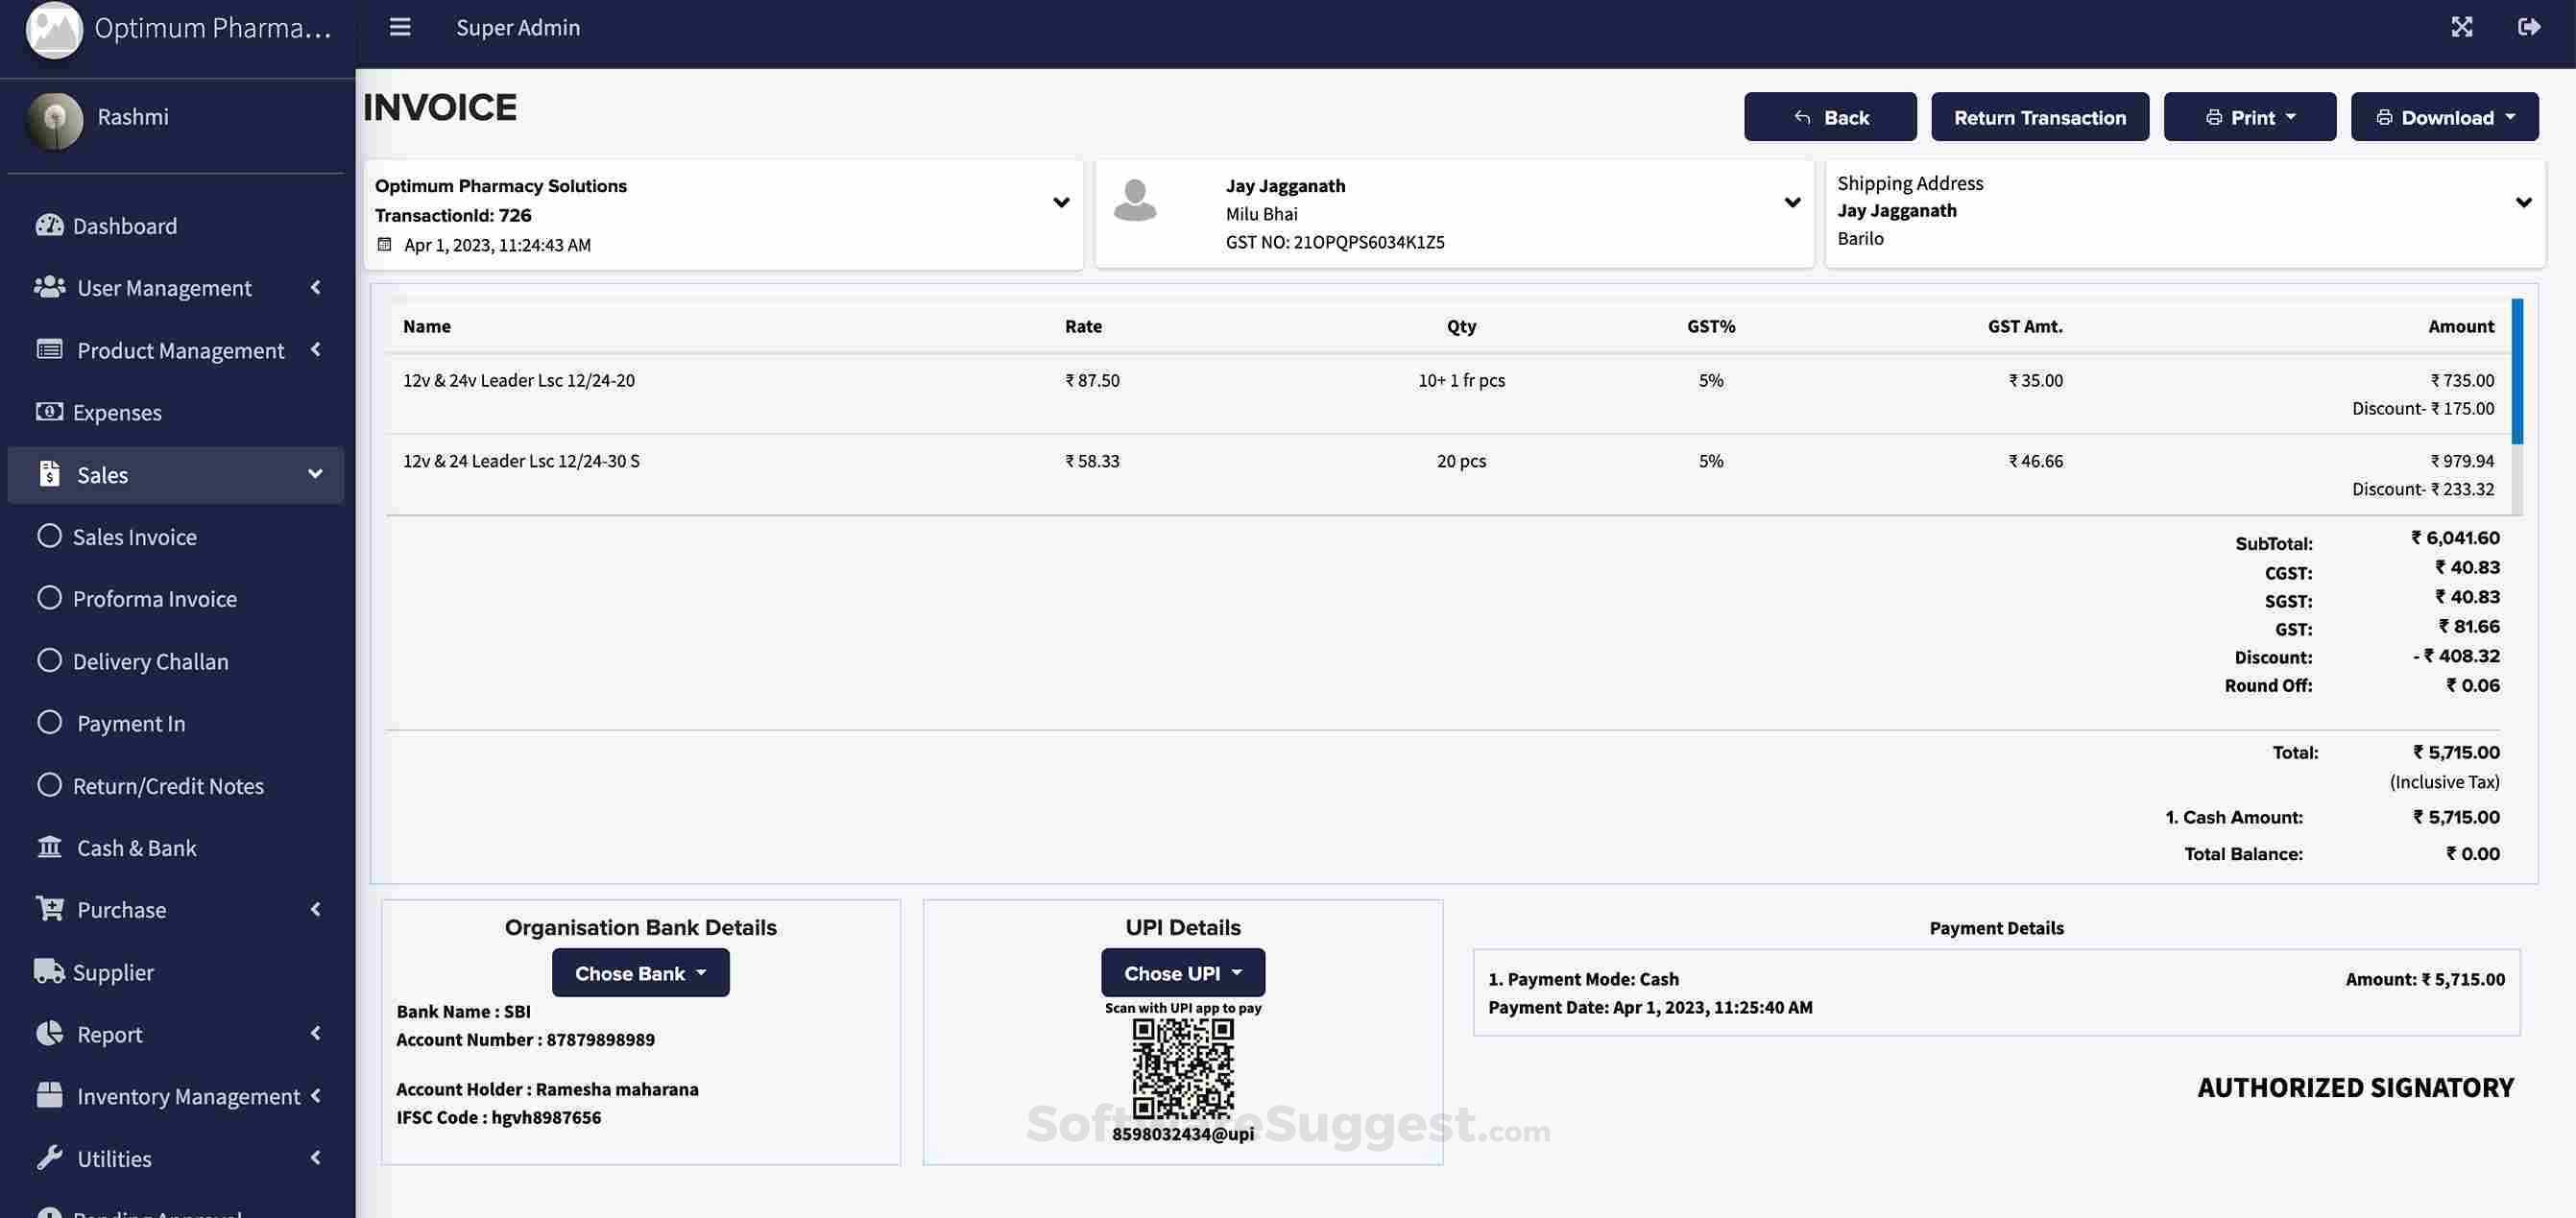Image resolution: width=2576 pixels, height=1218 pixels.
Task: Click the UPI QR code image
Action: coord(1183,1069)
